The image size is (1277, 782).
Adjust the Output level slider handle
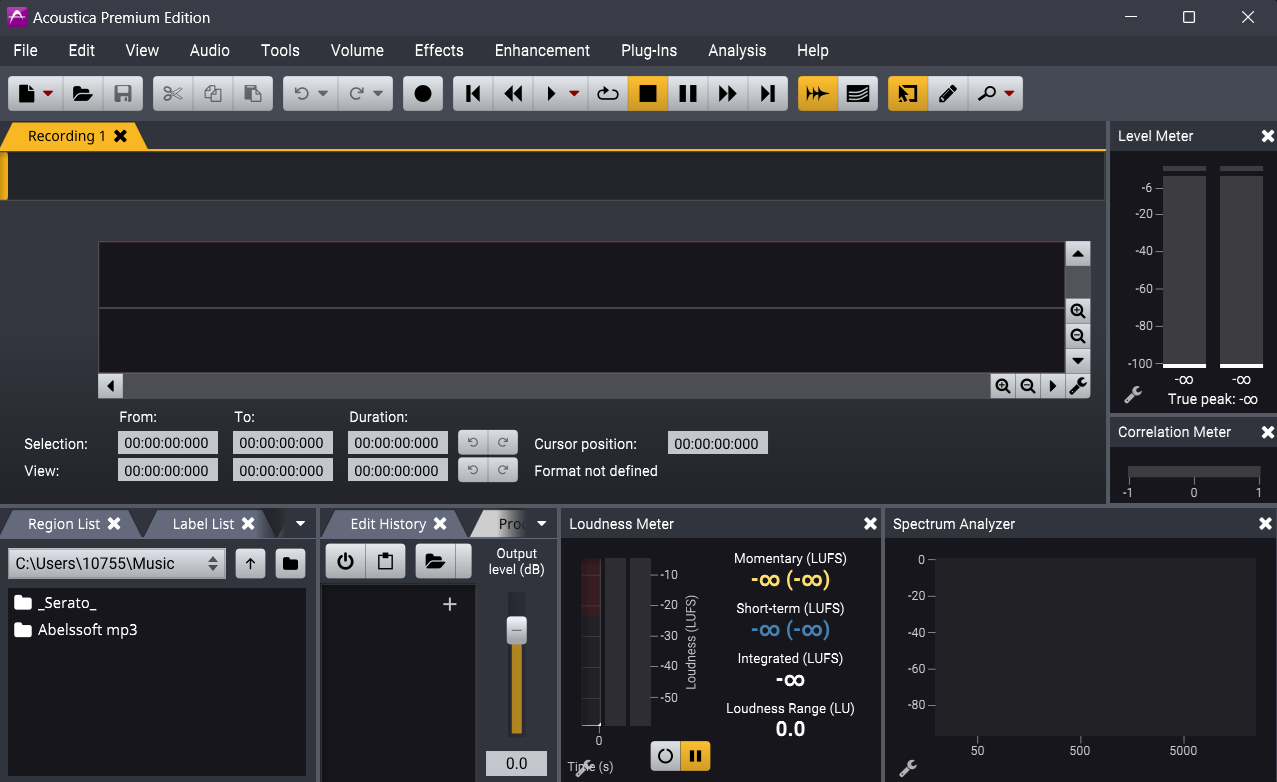pyautogui.click(x=516, y=630)
